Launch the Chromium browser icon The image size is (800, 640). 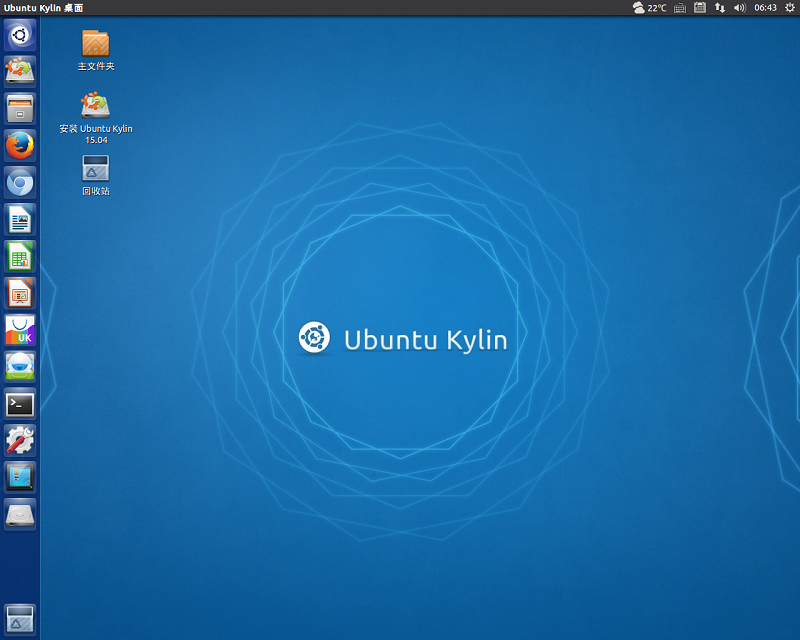pos(19,182)
